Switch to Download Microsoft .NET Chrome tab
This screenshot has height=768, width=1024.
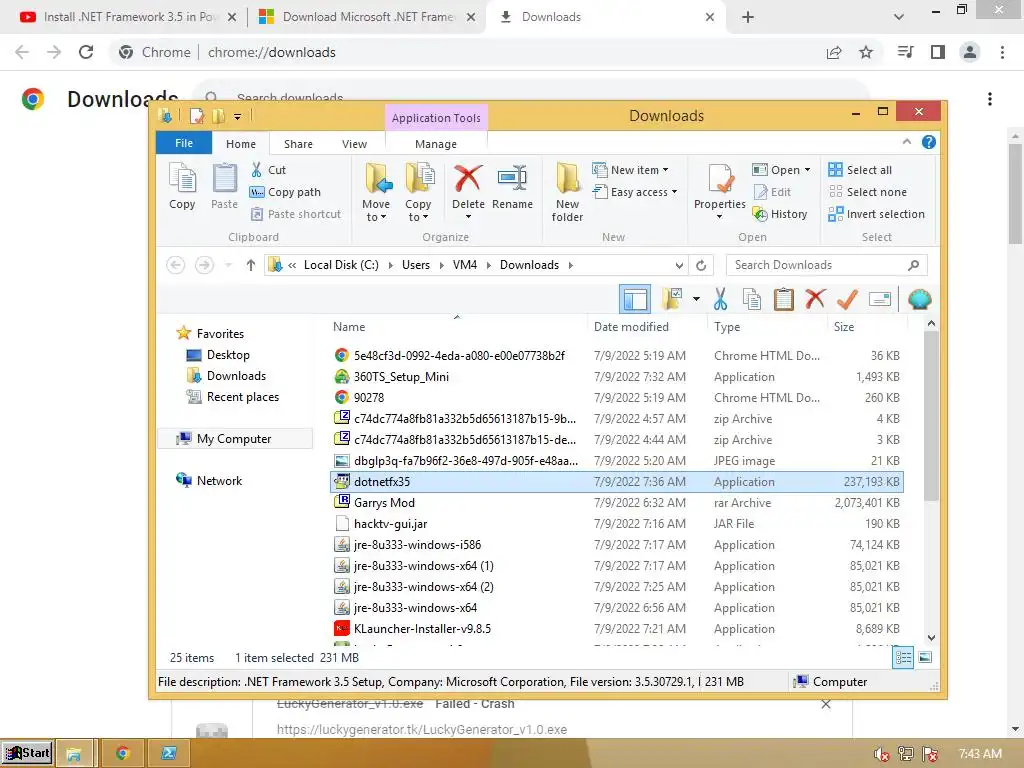(x=367, y=17)
